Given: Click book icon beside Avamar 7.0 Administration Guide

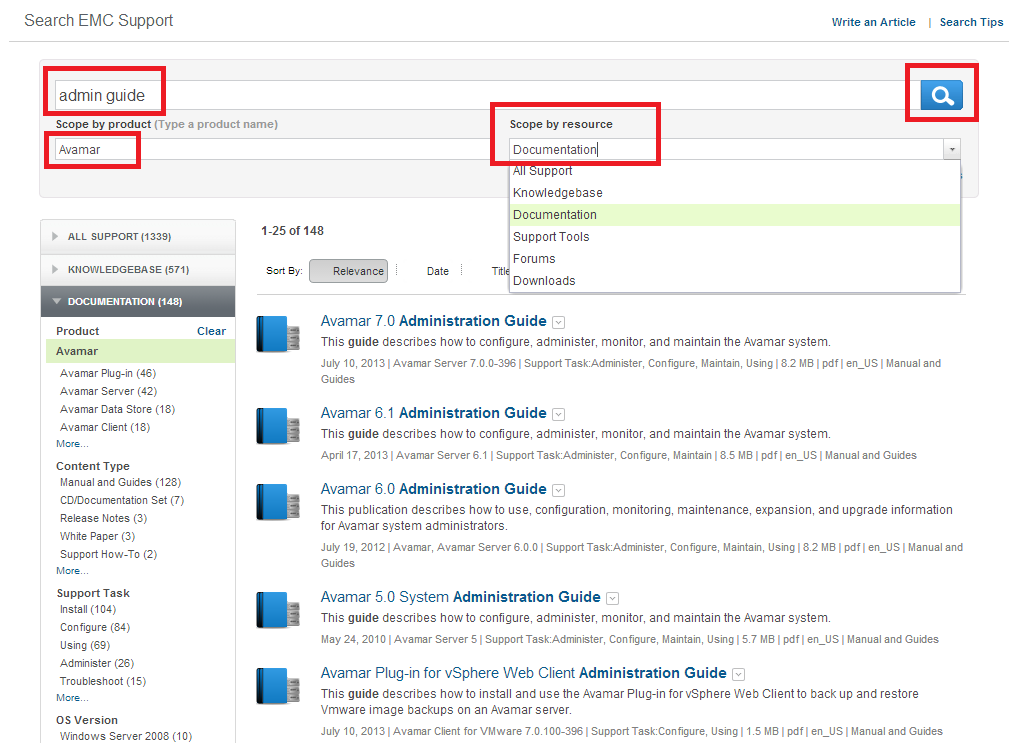Looking at the screenshot, I should point(278,334).
